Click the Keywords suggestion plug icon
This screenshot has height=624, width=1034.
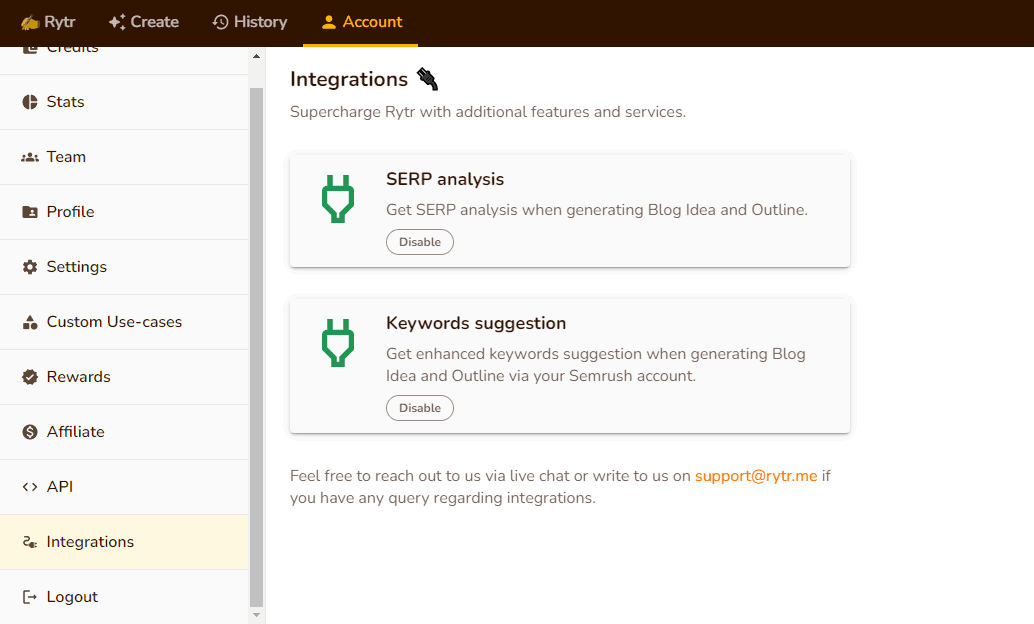coord(337,343)
